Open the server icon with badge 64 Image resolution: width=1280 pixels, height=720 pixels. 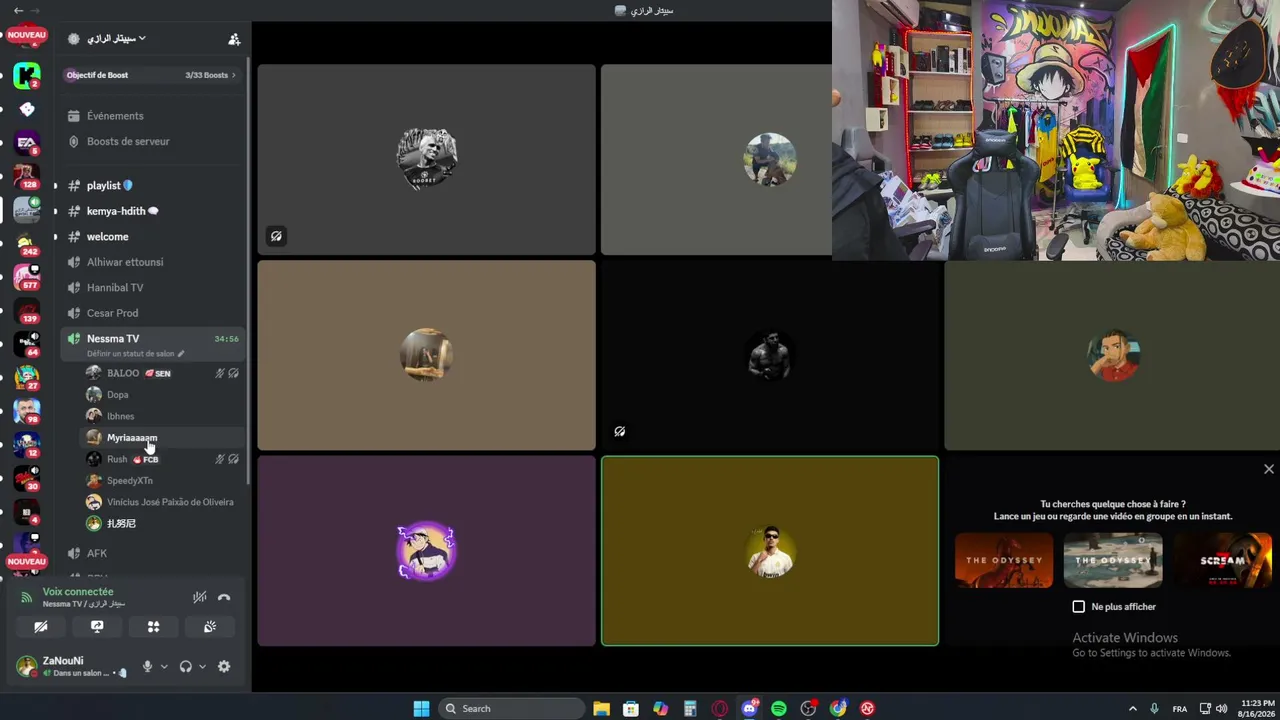click(27, 345)
